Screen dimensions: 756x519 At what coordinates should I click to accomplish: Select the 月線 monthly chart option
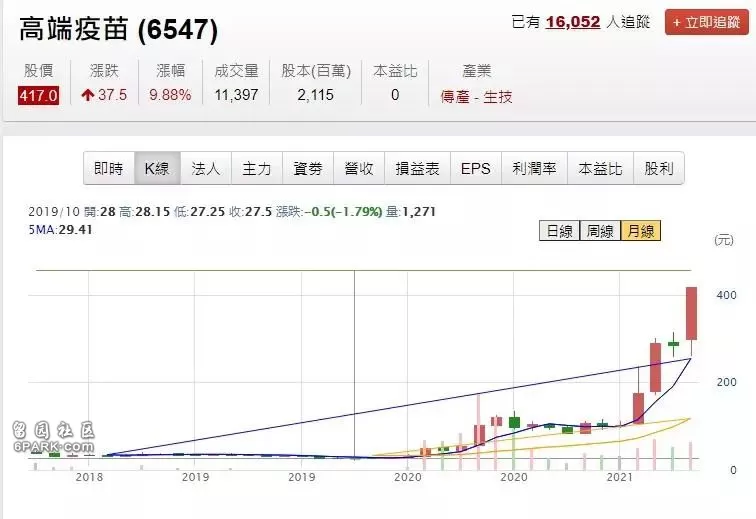click(641, 231)
